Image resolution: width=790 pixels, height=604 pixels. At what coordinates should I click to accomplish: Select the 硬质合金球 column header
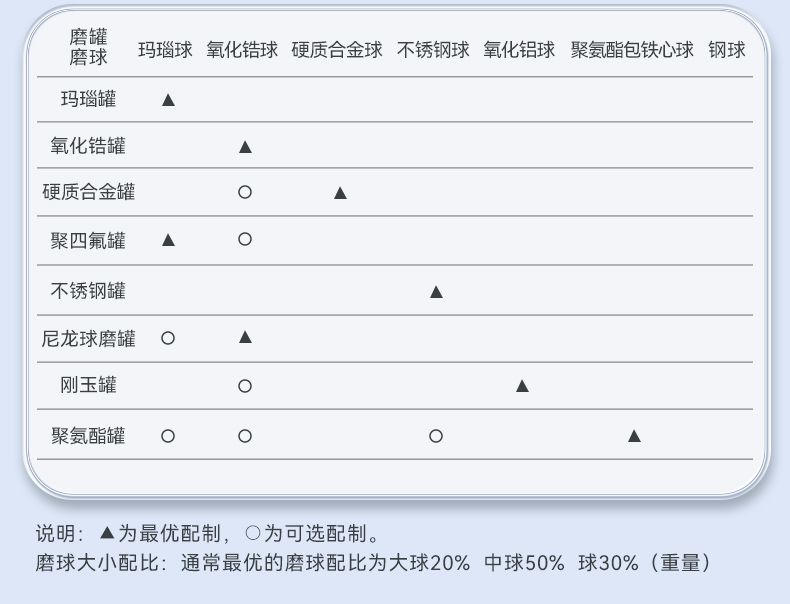[x=337, y=50]
